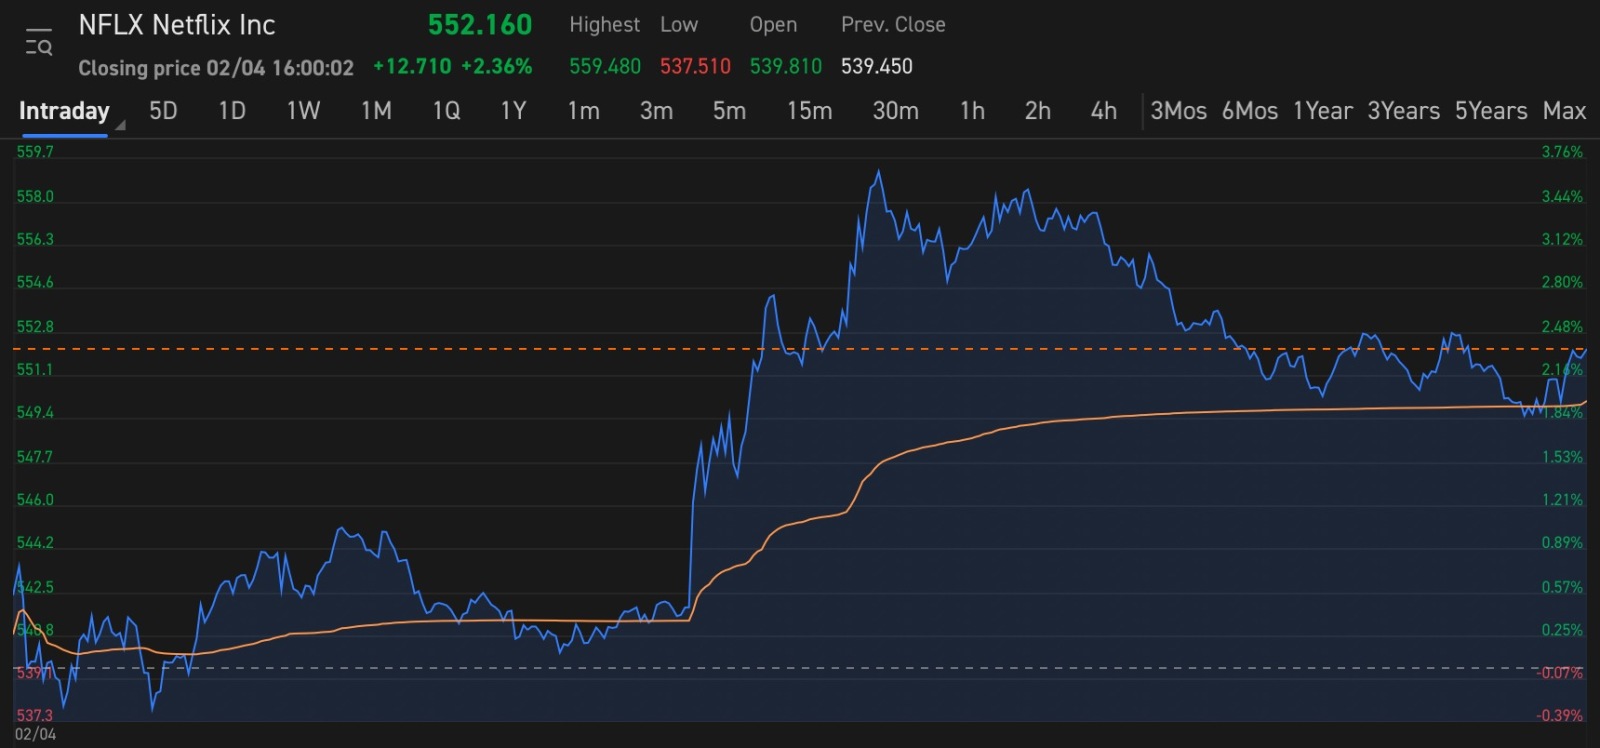Click the current price 552.160
The image size is (1600, 748).
coord(480,25)
